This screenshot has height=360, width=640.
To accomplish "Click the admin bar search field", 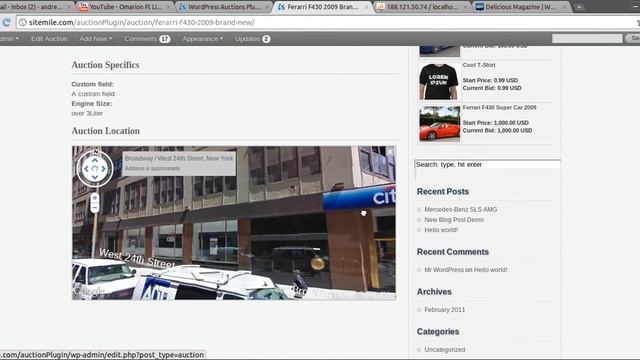I will [587, 38].
